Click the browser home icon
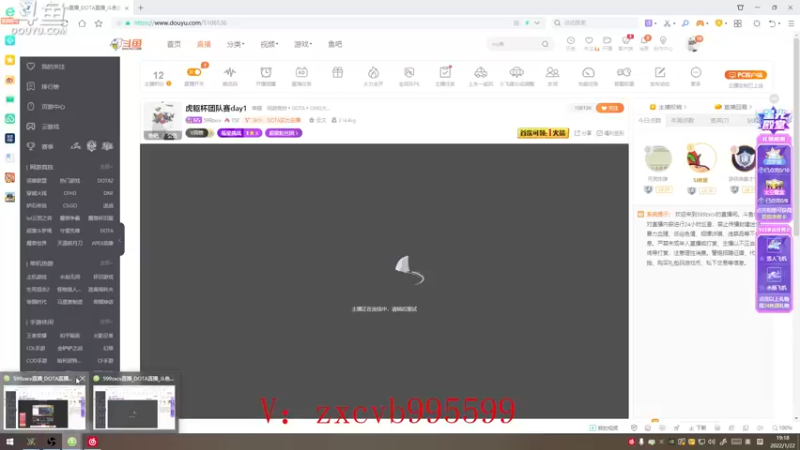 (x=82, y=23)
